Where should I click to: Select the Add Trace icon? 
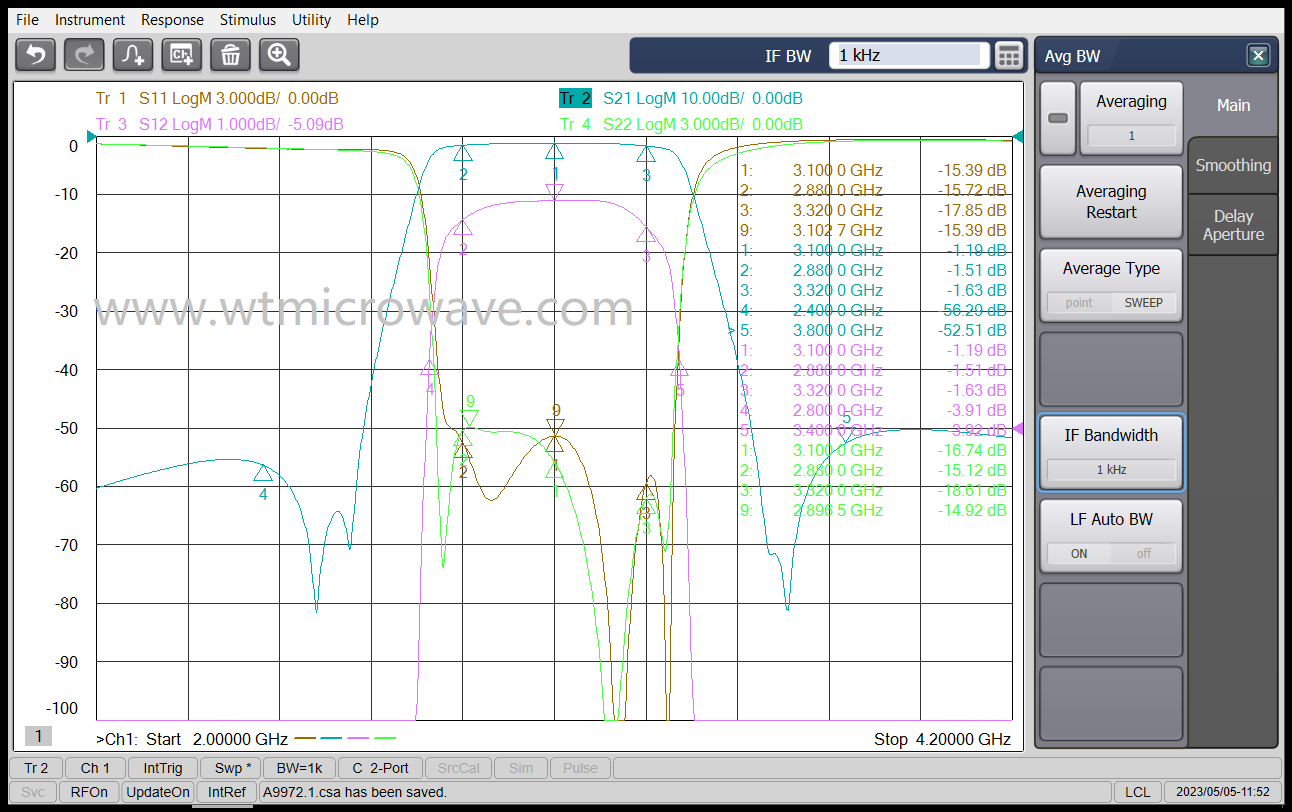pyautogui.click(x=132, y=55)
